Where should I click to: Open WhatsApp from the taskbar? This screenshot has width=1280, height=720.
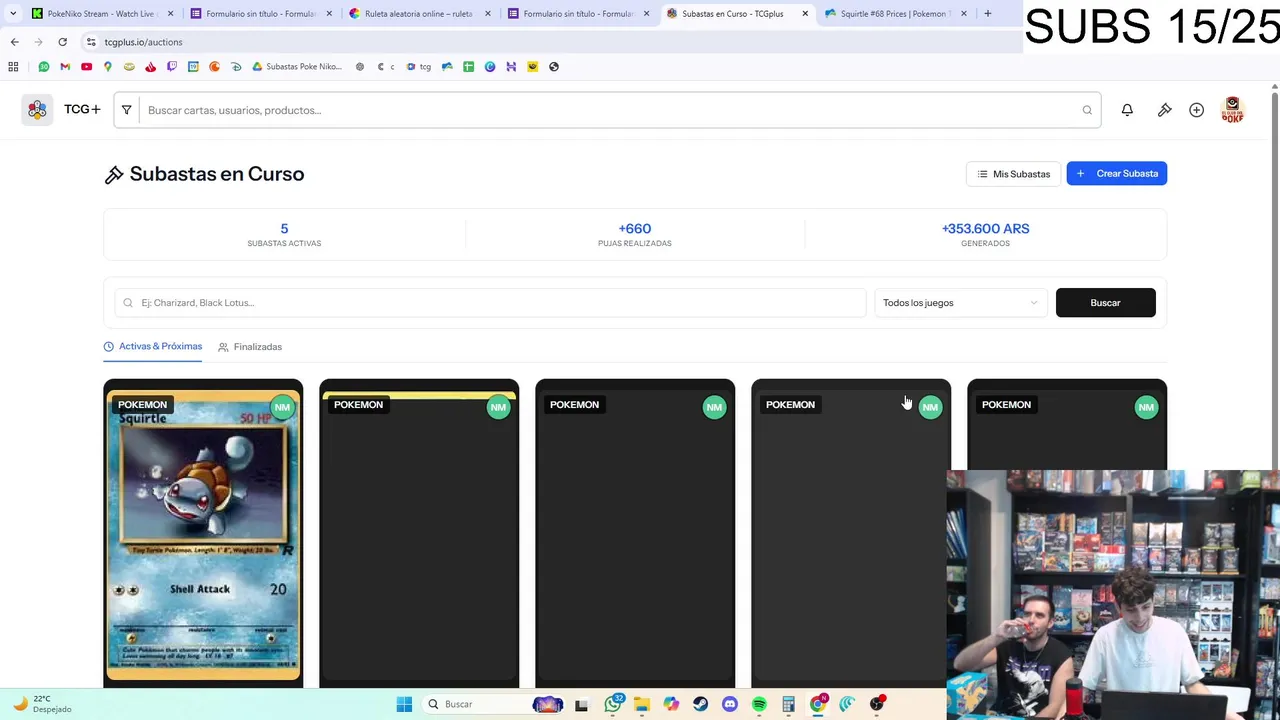(612, 704)
